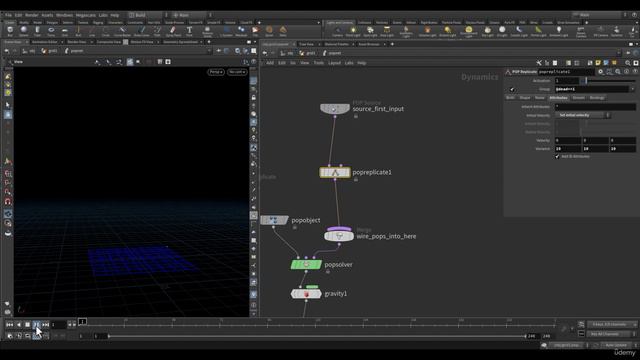Switch to the Shape parameter tab
Viewport: 640px width, 360px height.
[525, 98]
